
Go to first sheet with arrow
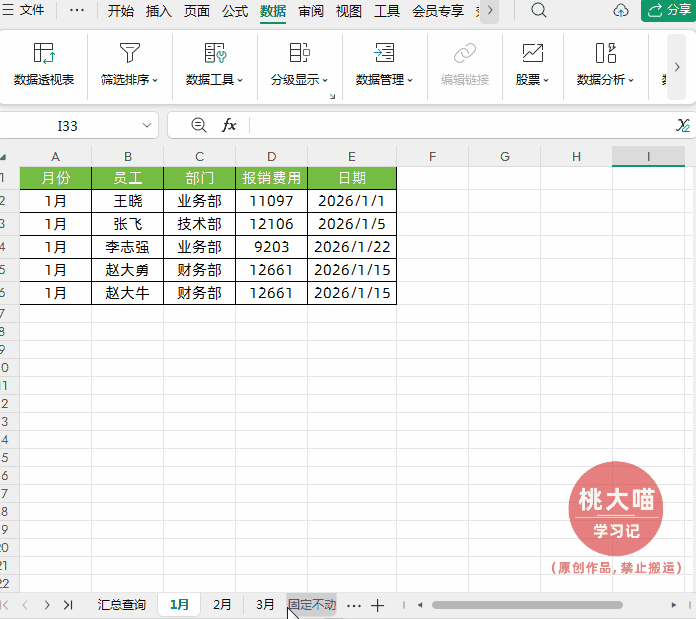tap(5, 605)
